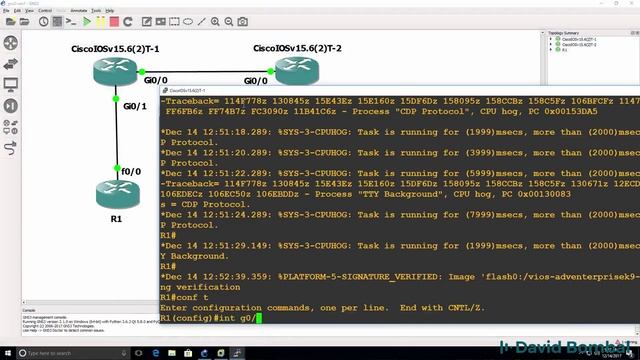Start all devices with green play button
Screen dimensions: 640x360
(x=87, y=22)
